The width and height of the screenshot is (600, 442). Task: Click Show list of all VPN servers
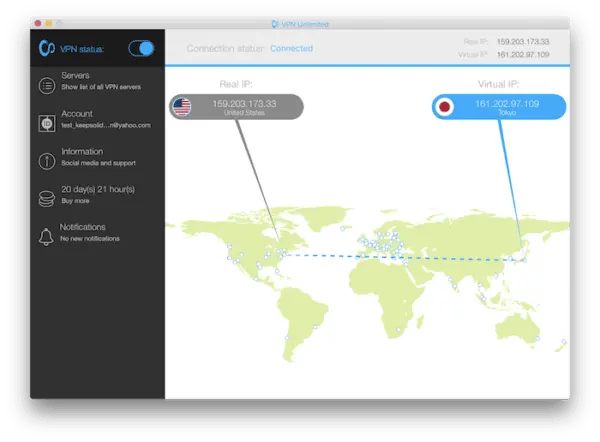(x=101, y=87)
